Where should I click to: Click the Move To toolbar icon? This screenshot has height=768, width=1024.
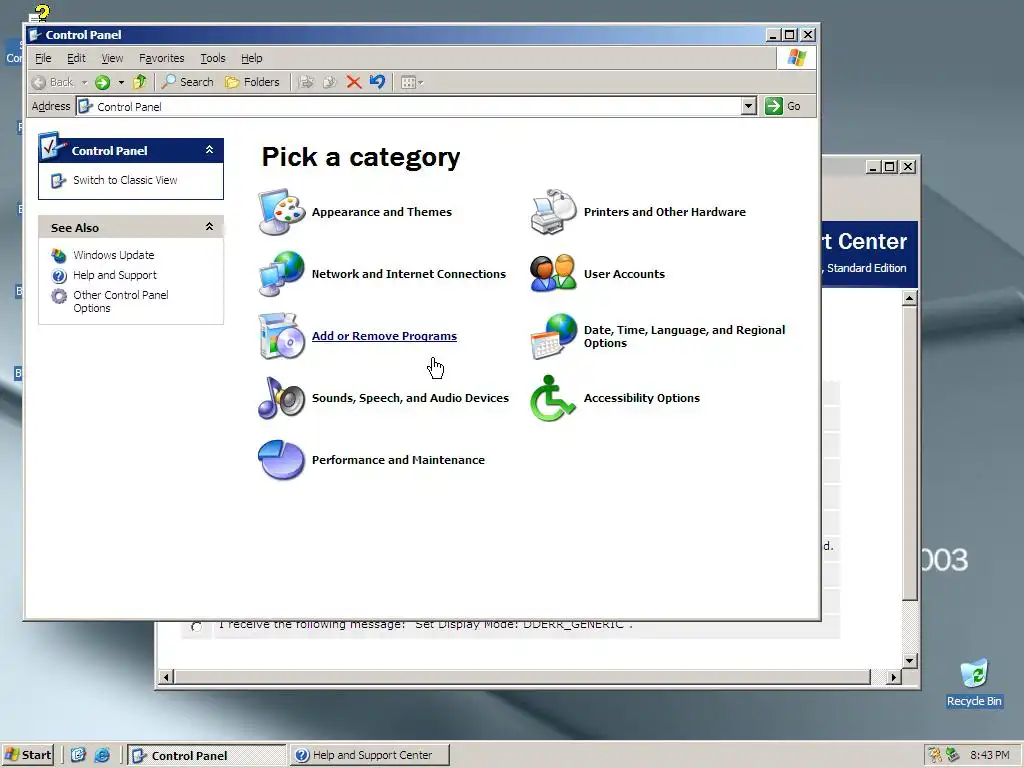(306, 82)
